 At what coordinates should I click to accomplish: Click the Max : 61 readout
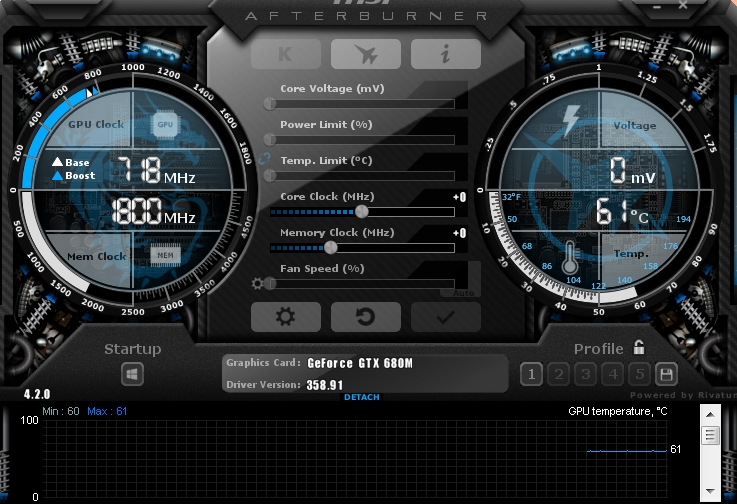(x=107, y=411)
